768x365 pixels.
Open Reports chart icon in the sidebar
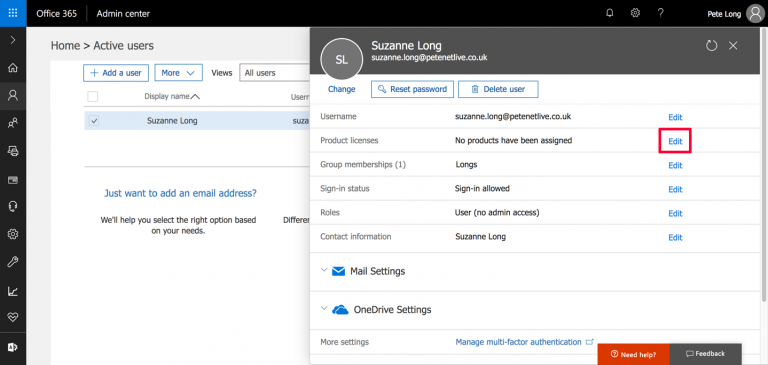tap(13, 291)
